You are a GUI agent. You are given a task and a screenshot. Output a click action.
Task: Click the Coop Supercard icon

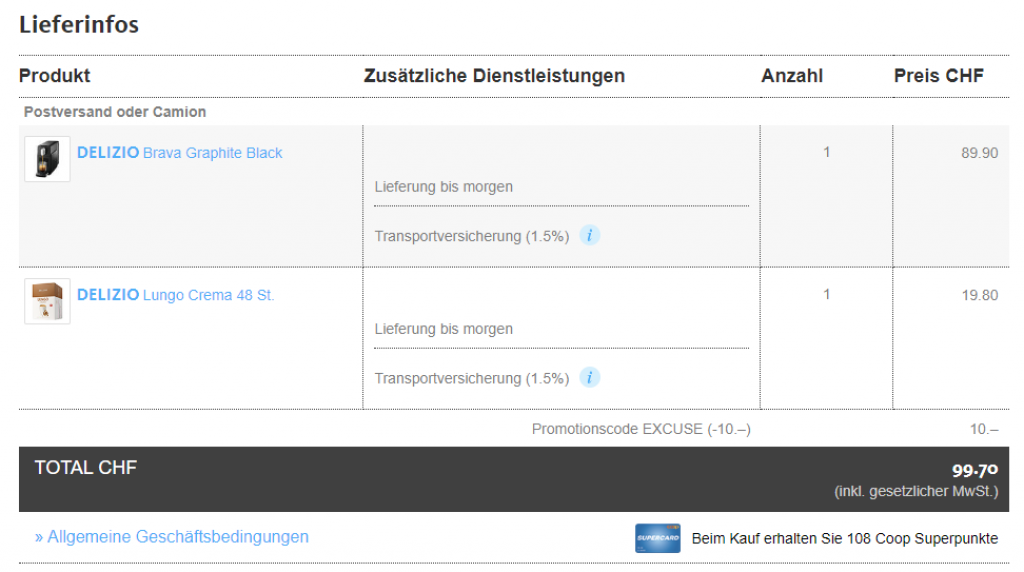click(657, 538)
